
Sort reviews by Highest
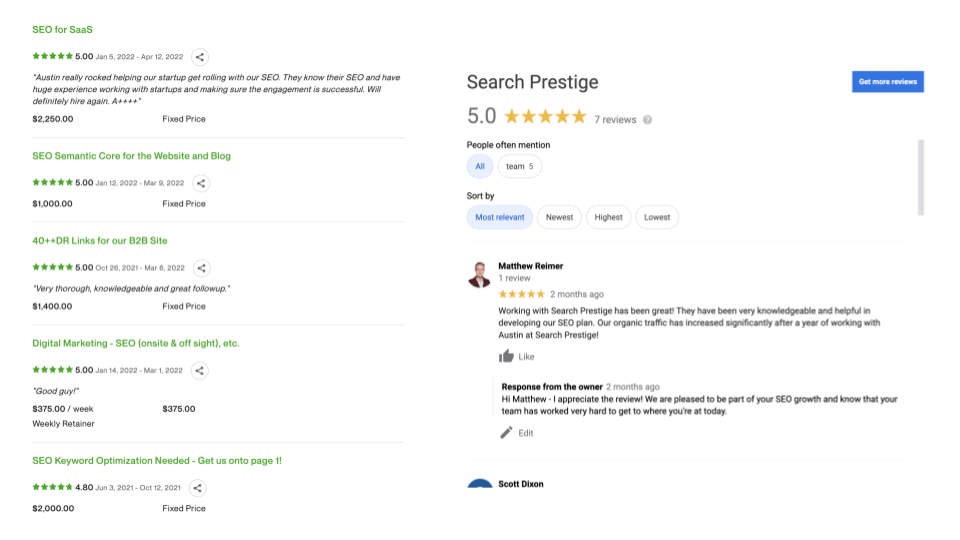(x=608, y=217)
